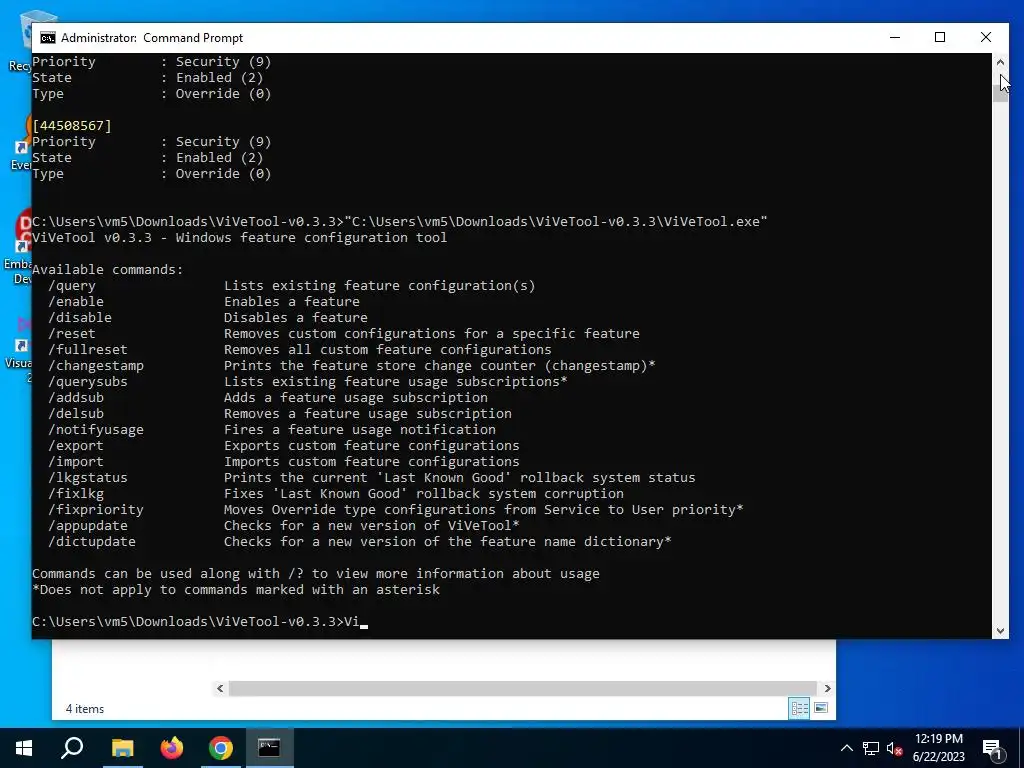Viewport: 1024px width, 768px height.
Task: Click the File Explorer horizontal scrollbar track
Action: [522, 688]
